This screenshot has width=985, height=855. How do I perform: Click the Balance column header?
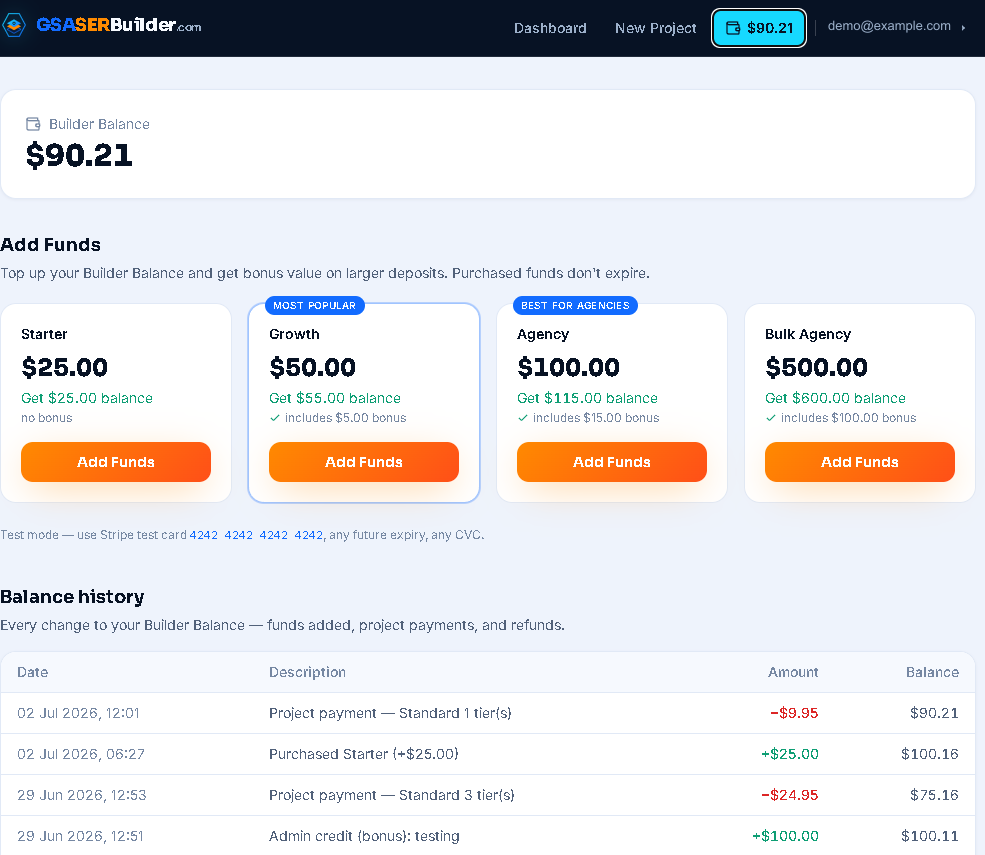tap(932, 672)
